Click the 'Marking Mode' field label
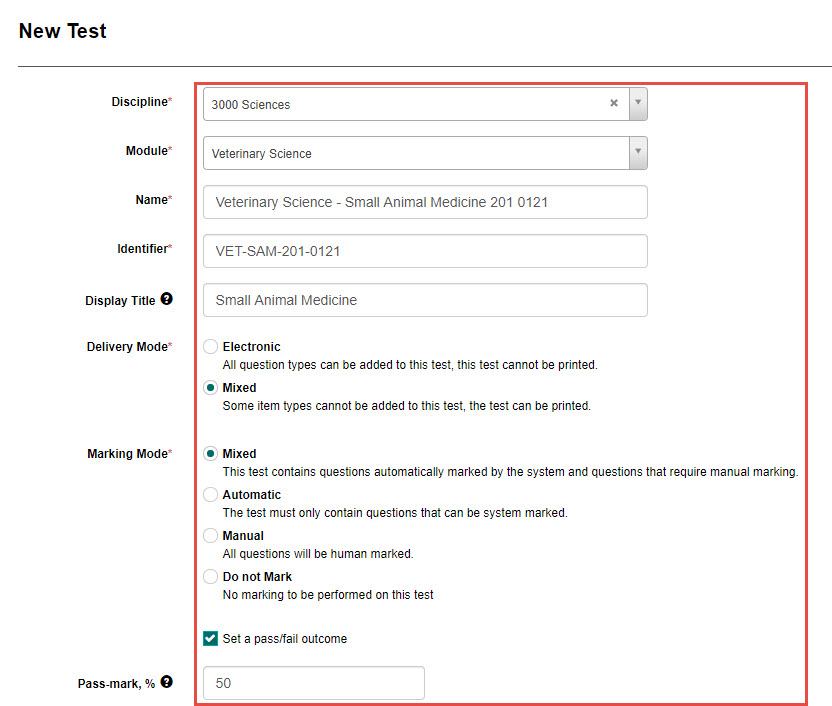The height and width of the screenshot is (706, 832). click(128, 454)
